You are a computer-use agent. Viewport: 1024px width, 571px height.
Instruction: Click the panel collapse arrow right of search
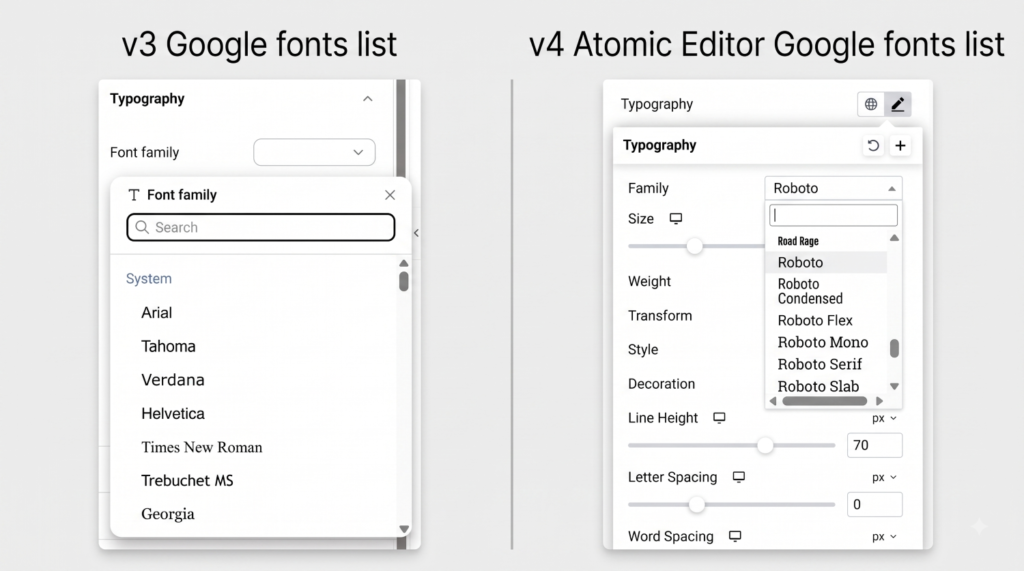[x=416, y=233]
